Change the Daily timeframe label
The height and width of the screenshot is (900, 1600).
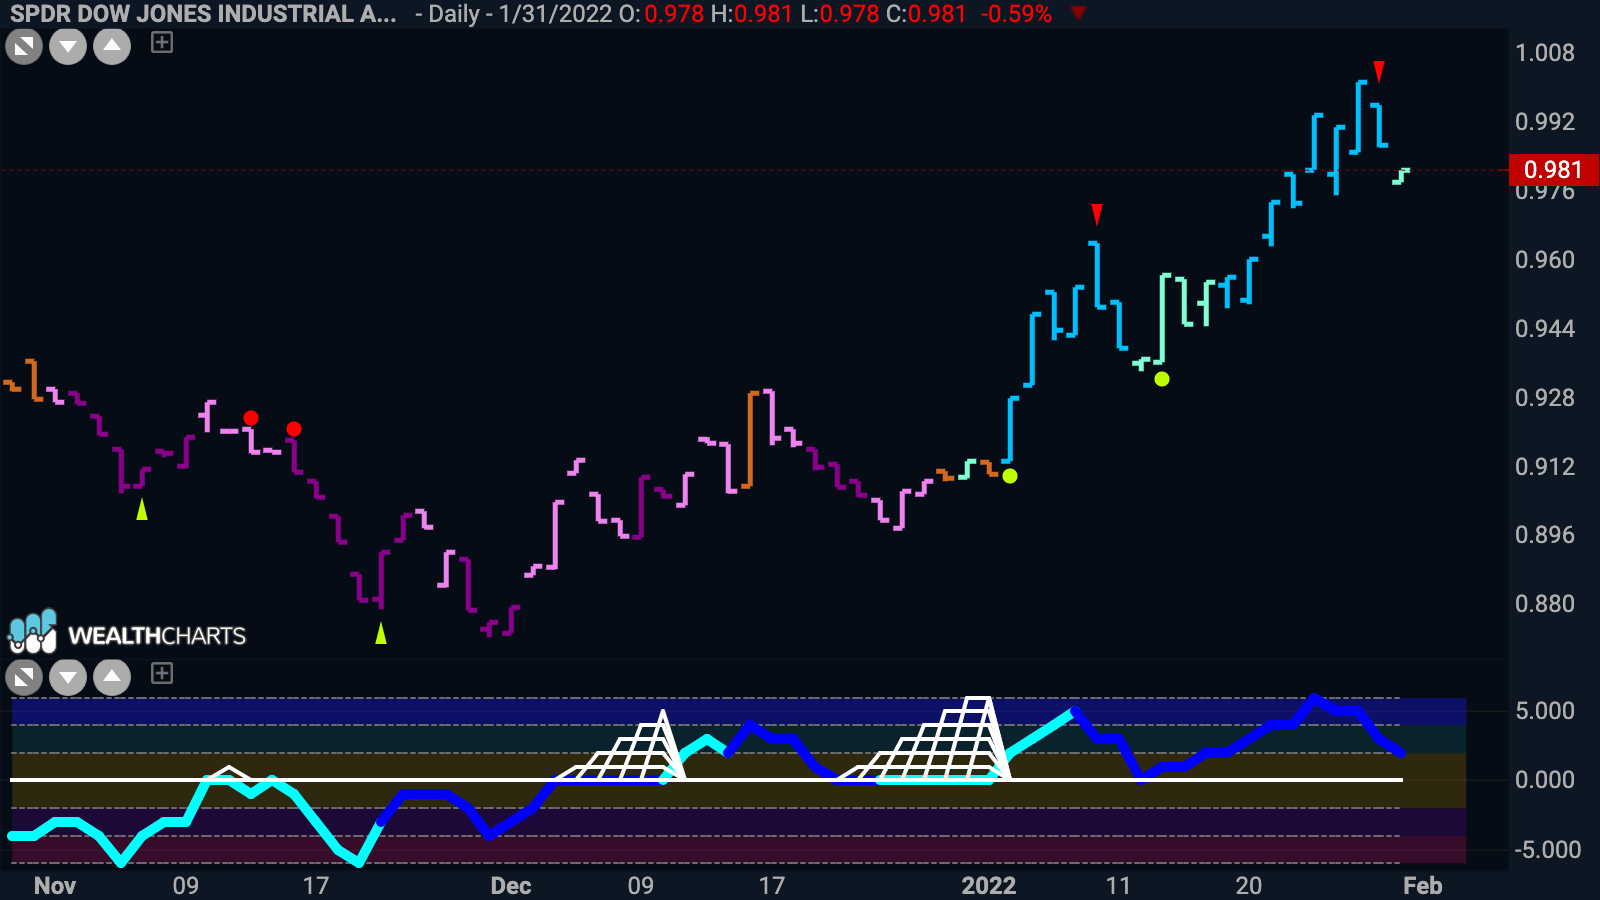click(x=454, y=14)
